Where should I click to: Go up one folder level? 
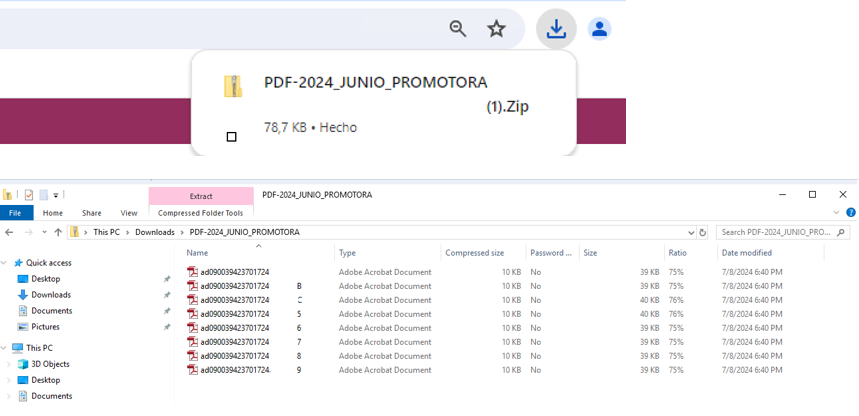(58, 232)
